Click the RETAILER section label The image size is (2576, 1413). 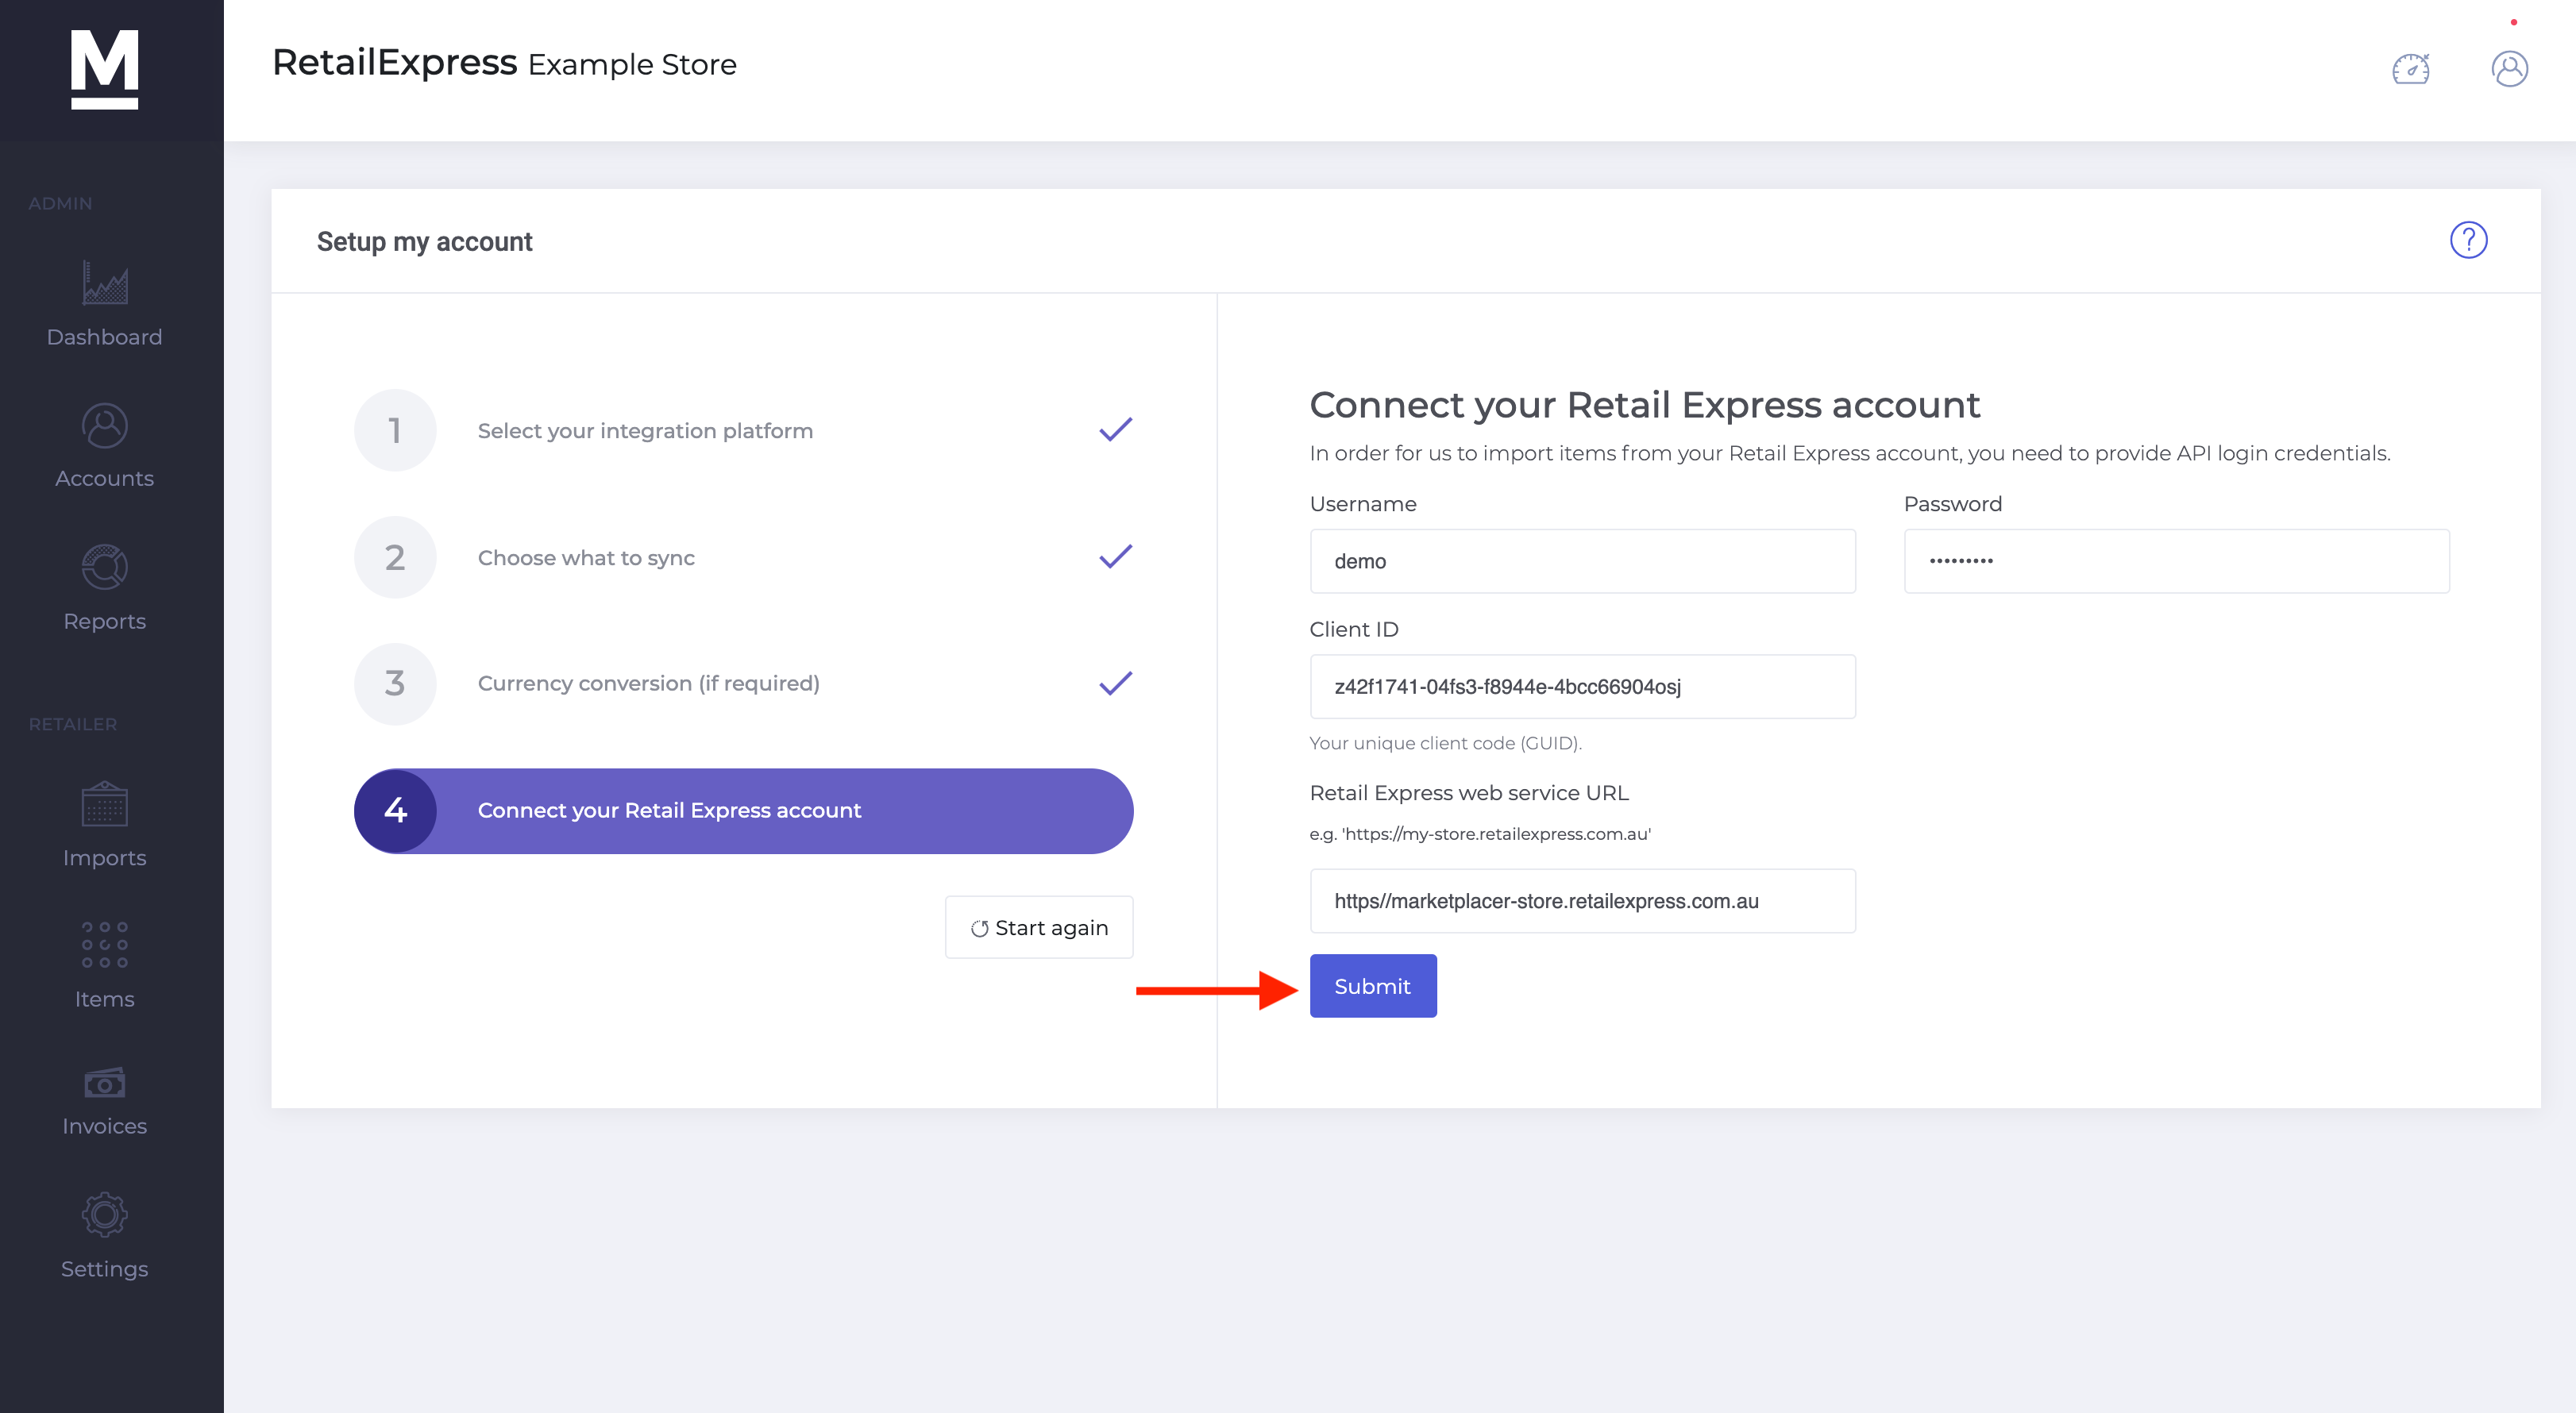pos(72,724)
